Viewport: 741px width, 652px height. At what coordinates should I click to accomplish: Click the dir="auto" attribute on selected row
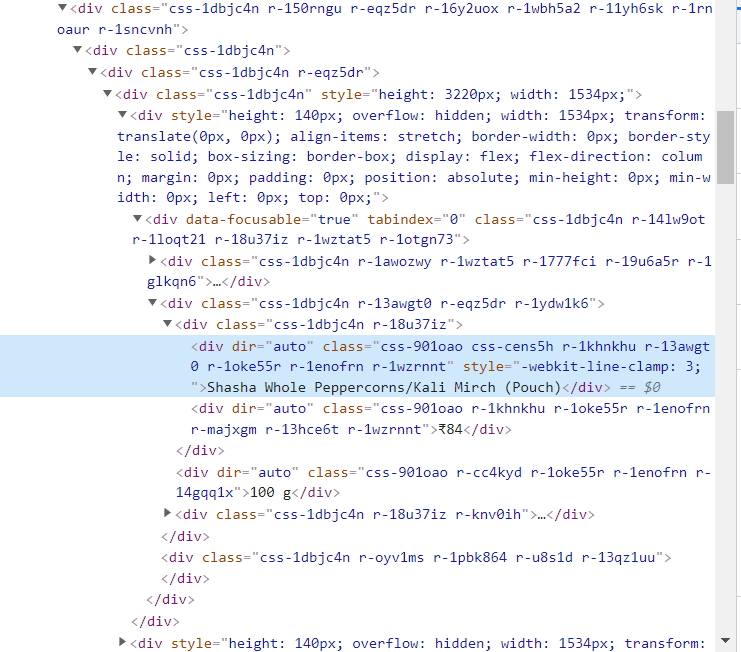point(272,346)
